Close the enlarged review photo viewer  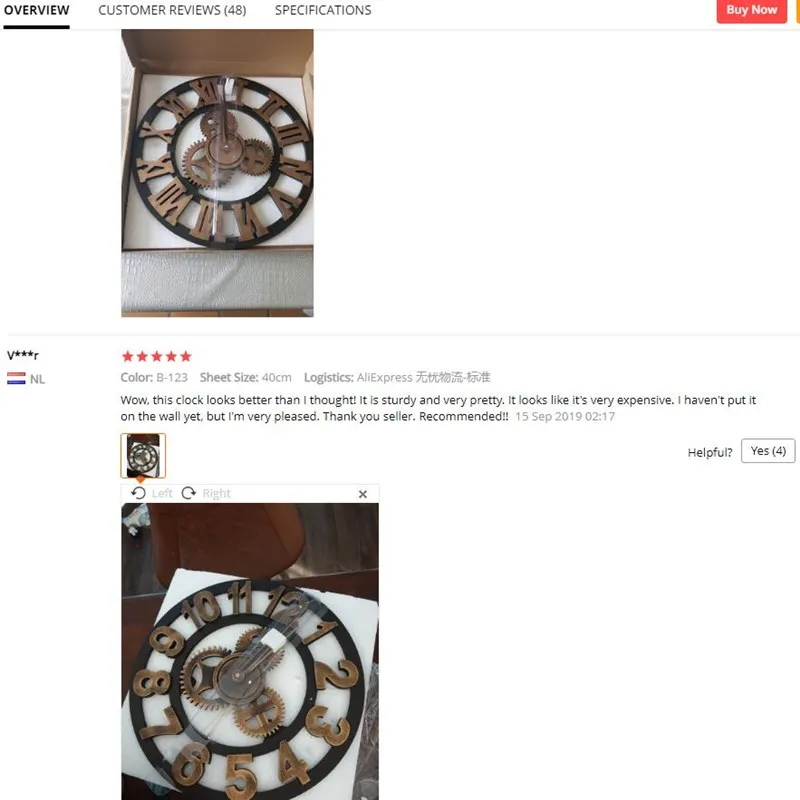click(363, 494)
